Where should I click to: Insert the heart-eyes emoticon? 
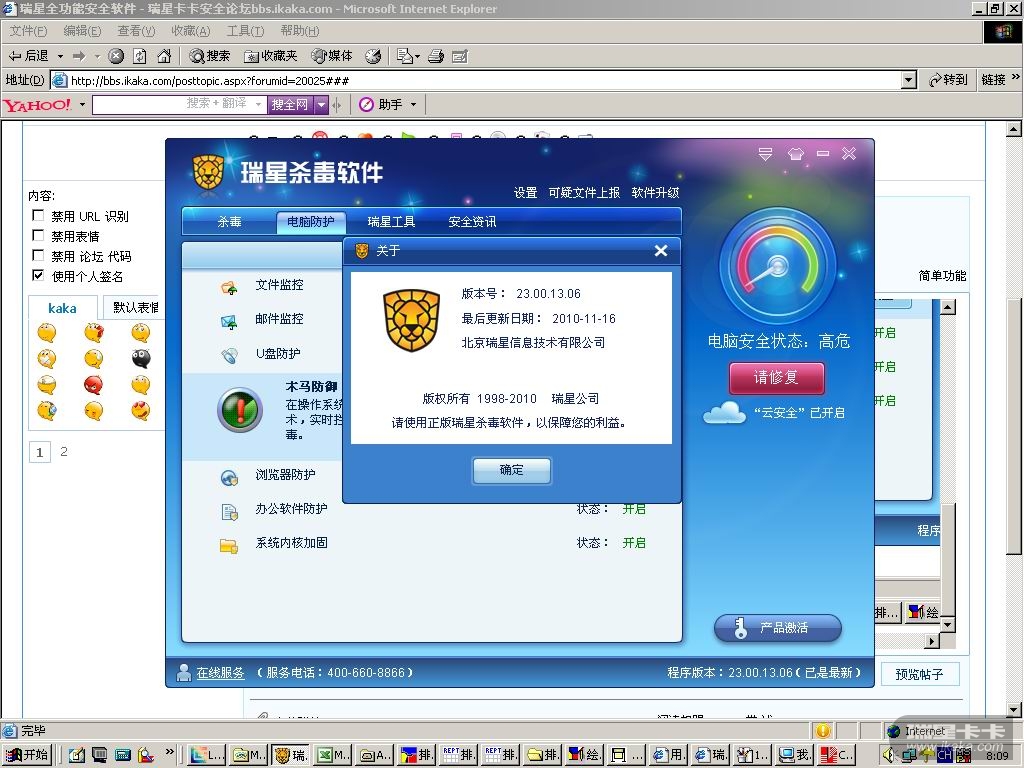140,411
